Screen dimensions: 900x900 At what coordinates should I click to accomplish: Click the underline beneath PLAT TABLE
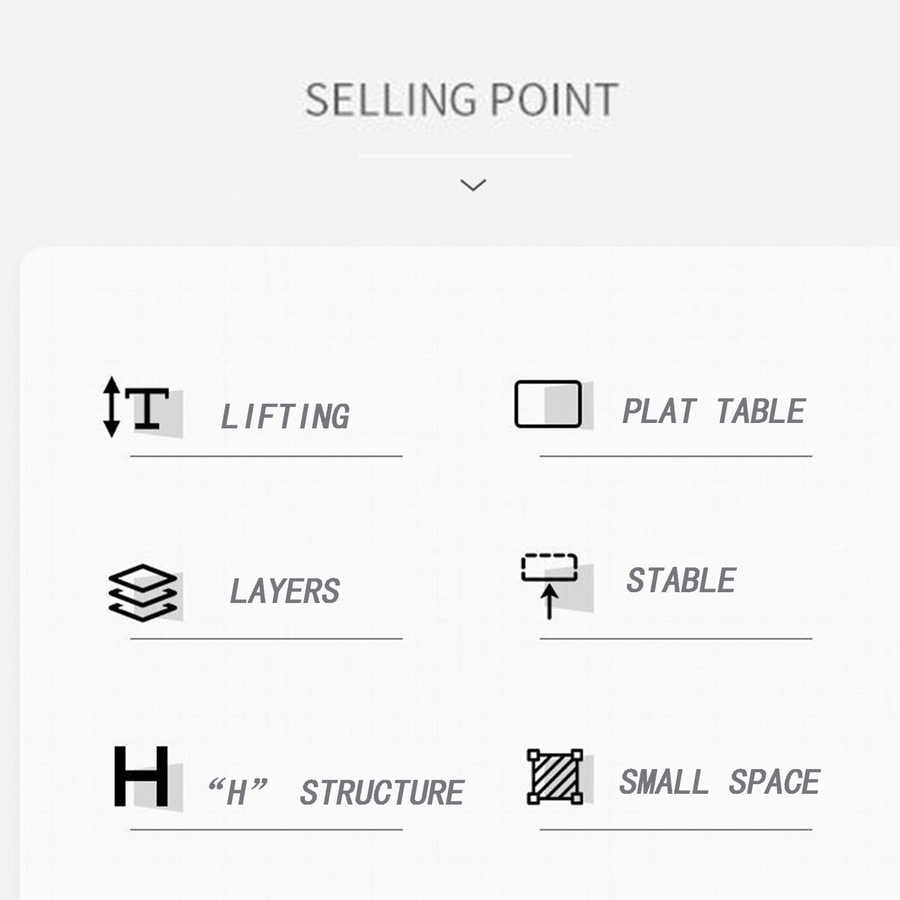676,456
